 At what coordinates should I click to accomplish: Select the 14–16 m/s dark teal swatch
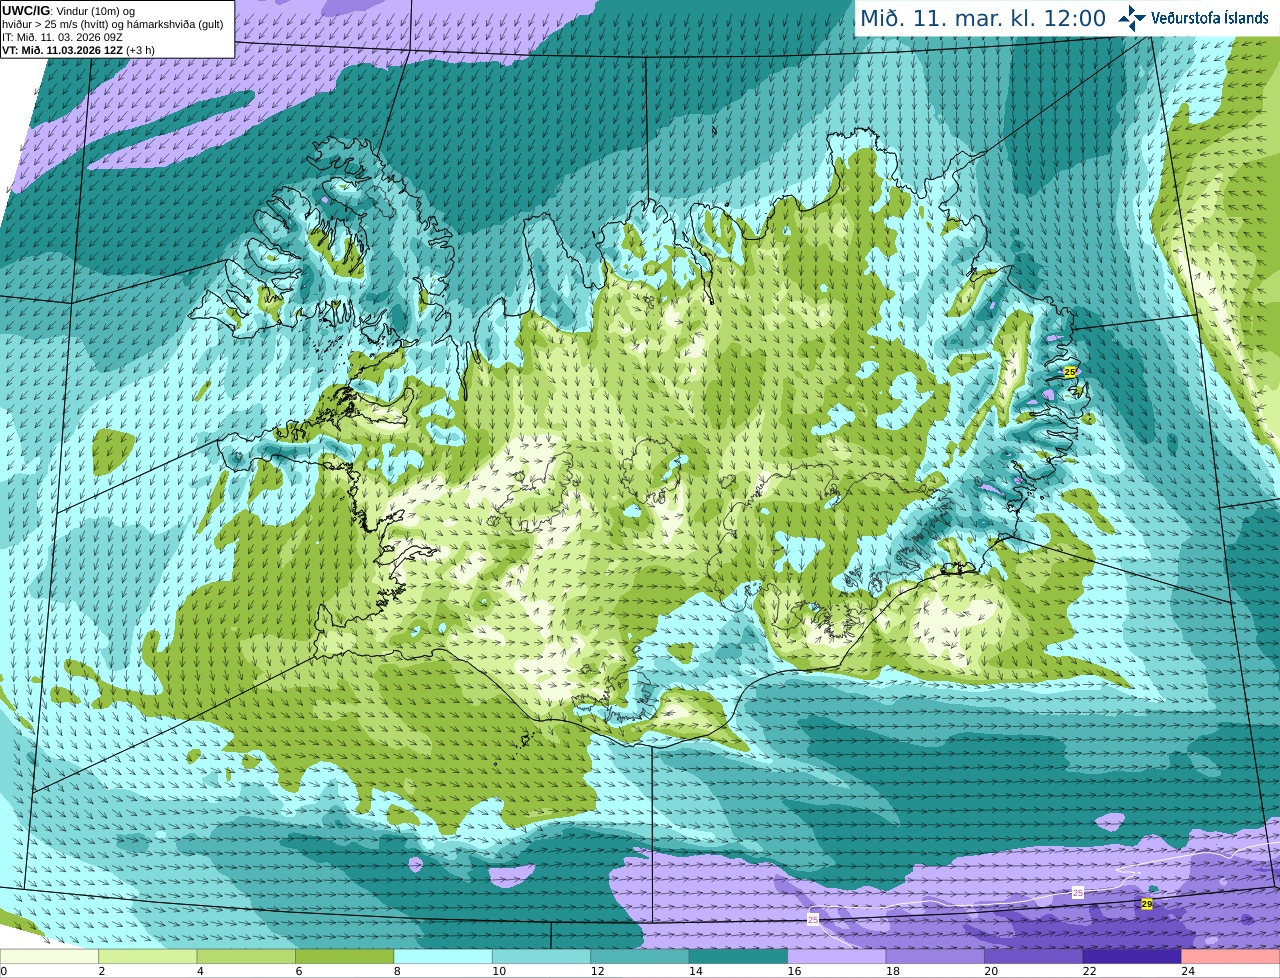coord(739,956)
